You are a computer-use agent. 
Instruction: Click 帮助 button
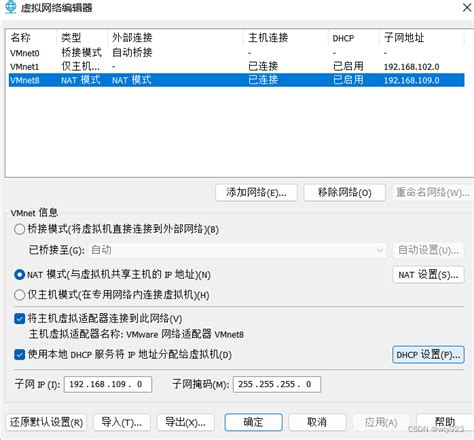445,422
